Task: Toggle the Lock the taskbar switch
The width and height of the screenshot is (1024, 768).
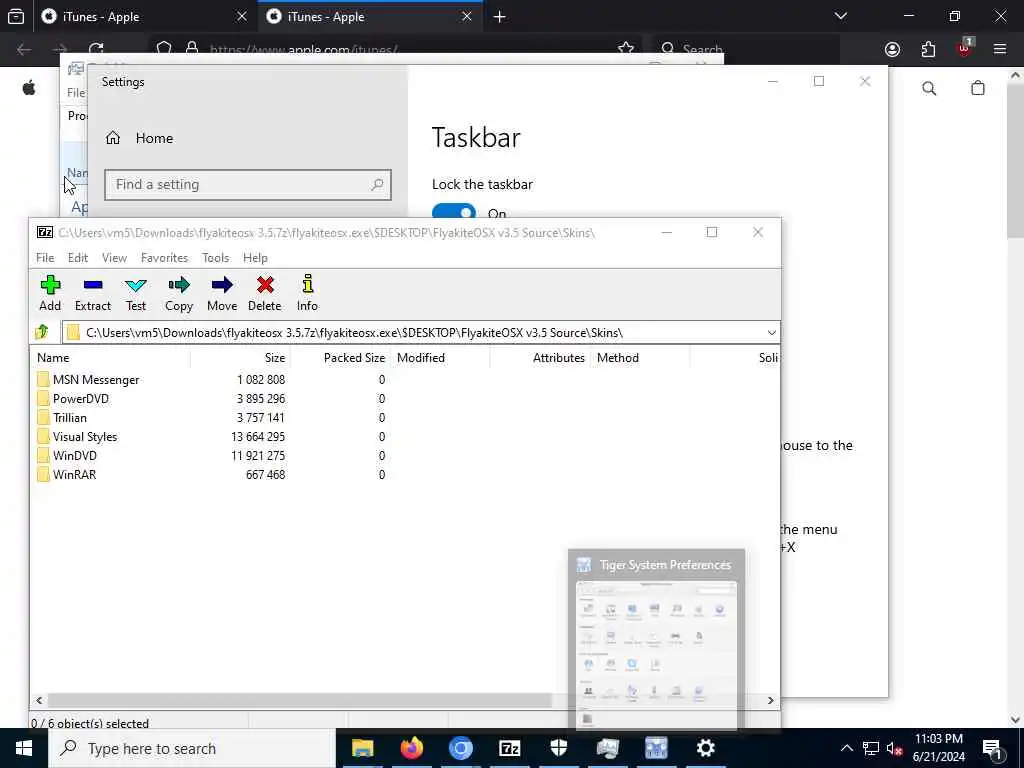Action: tap(454, 212)
